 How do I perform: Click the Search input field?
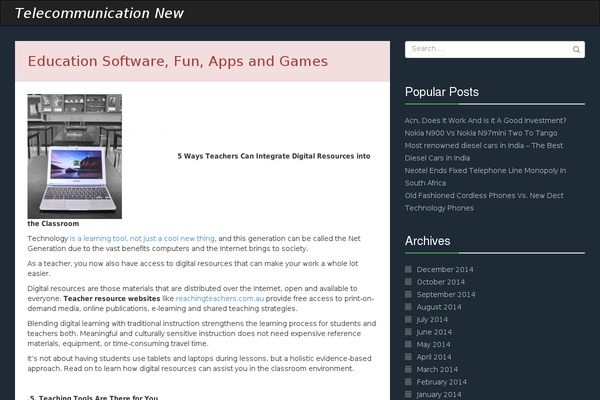click(x=495, y=49)
